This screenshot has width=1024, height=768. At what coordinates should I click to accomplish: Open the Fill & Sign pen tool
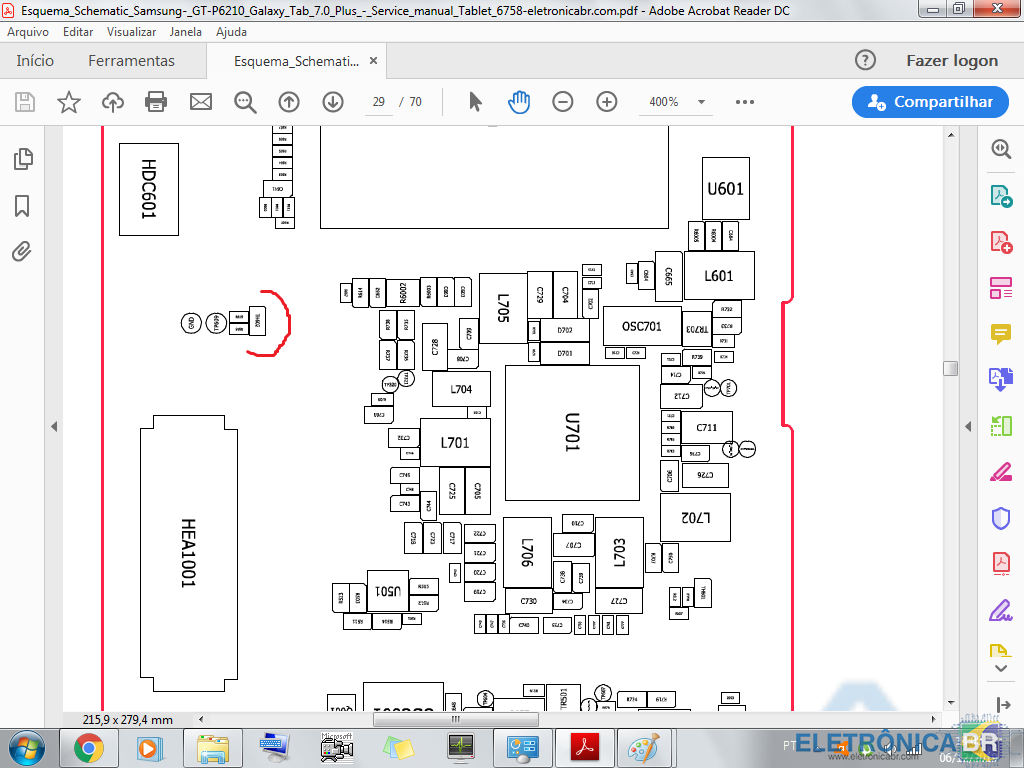pos(1000,471)
